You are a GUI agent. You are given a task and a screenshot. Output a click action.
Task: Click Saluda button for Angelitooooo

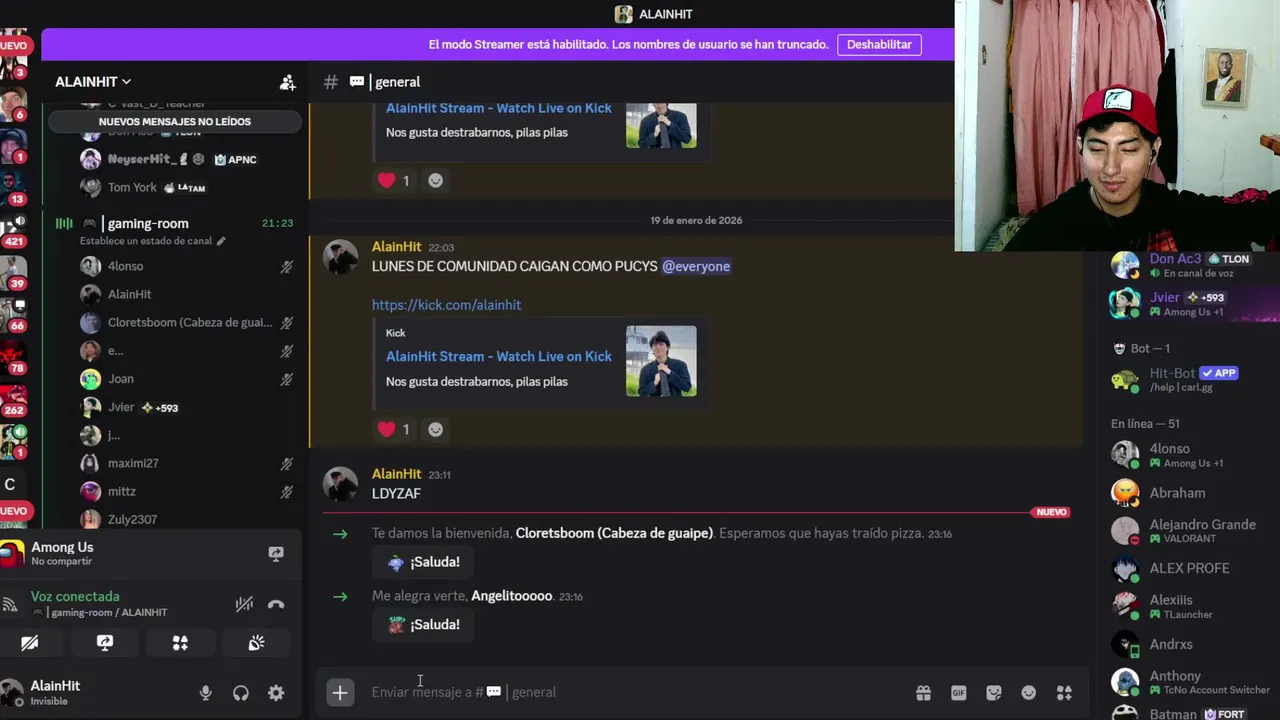click(x=424, y=625)
